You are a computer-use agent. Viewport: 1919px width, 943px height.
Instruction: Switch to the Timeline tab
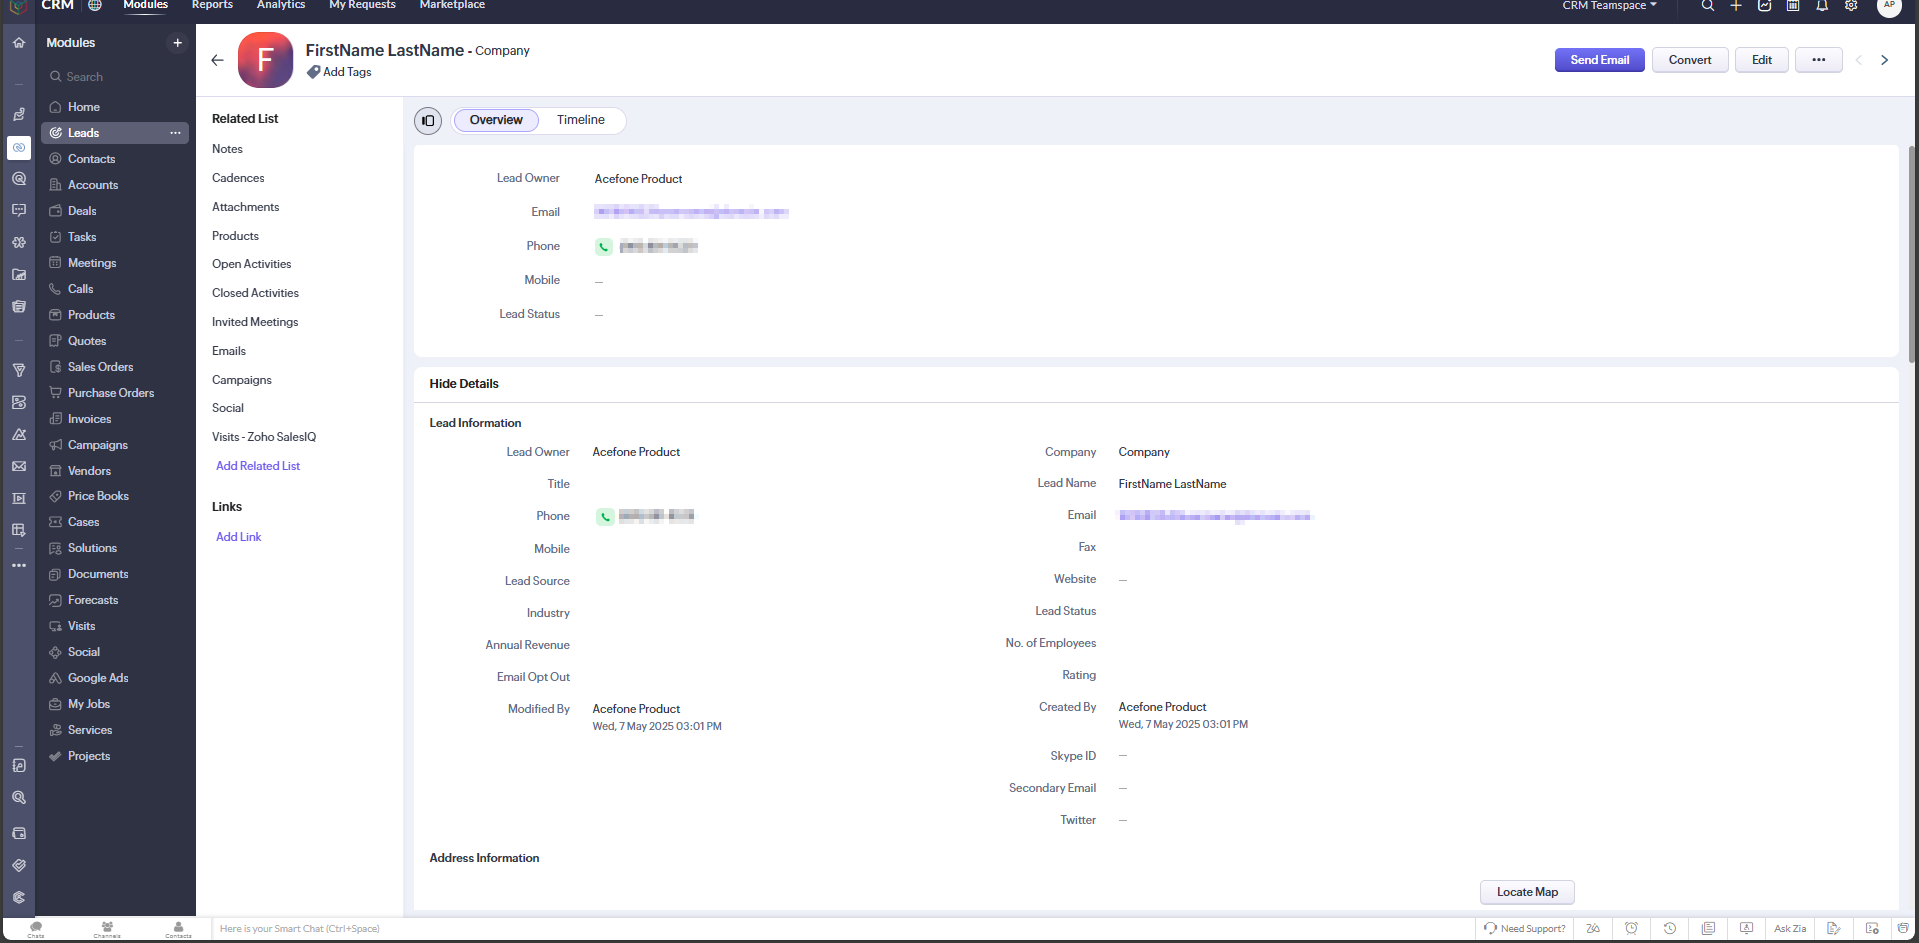point(581,120)
